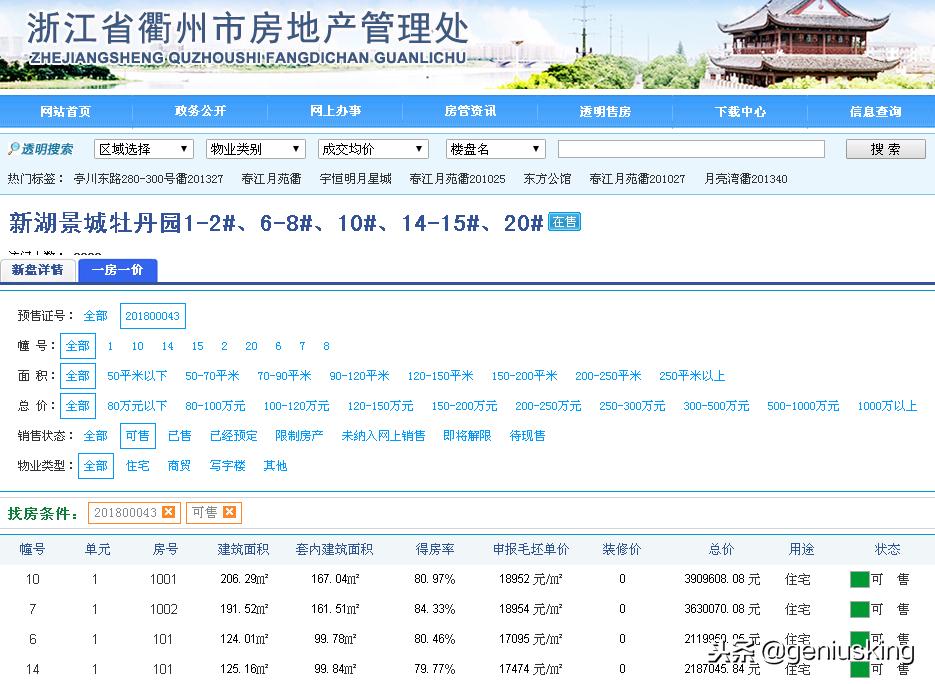Open the 物业类别 dropdown
This screenshot has width=935, height=684.
(256, 148)
